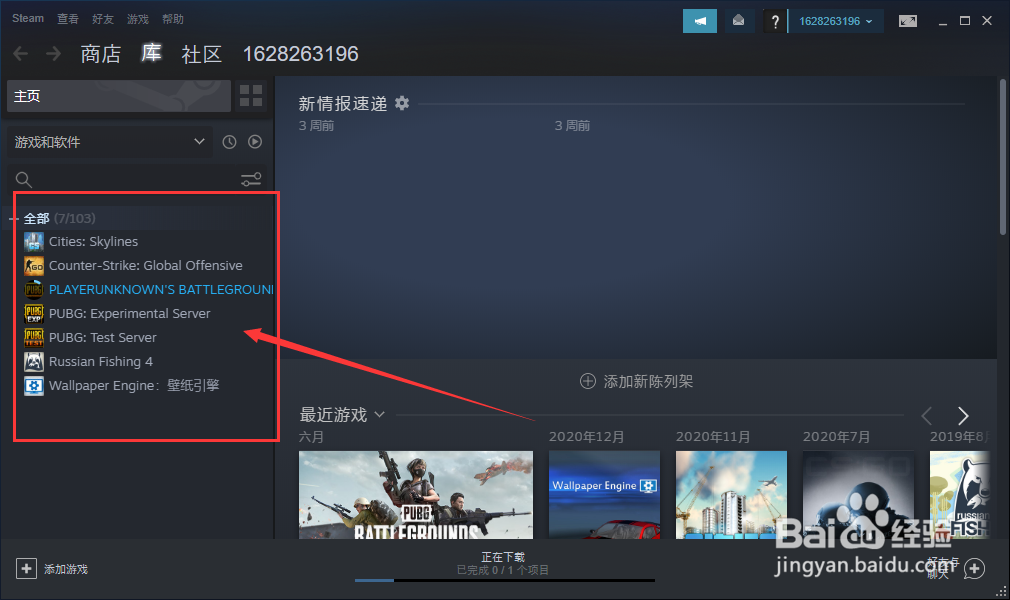Click 添加游戏 label
Image resolution: width=1010 pixels, height=600 pixels.
point(66,569)
